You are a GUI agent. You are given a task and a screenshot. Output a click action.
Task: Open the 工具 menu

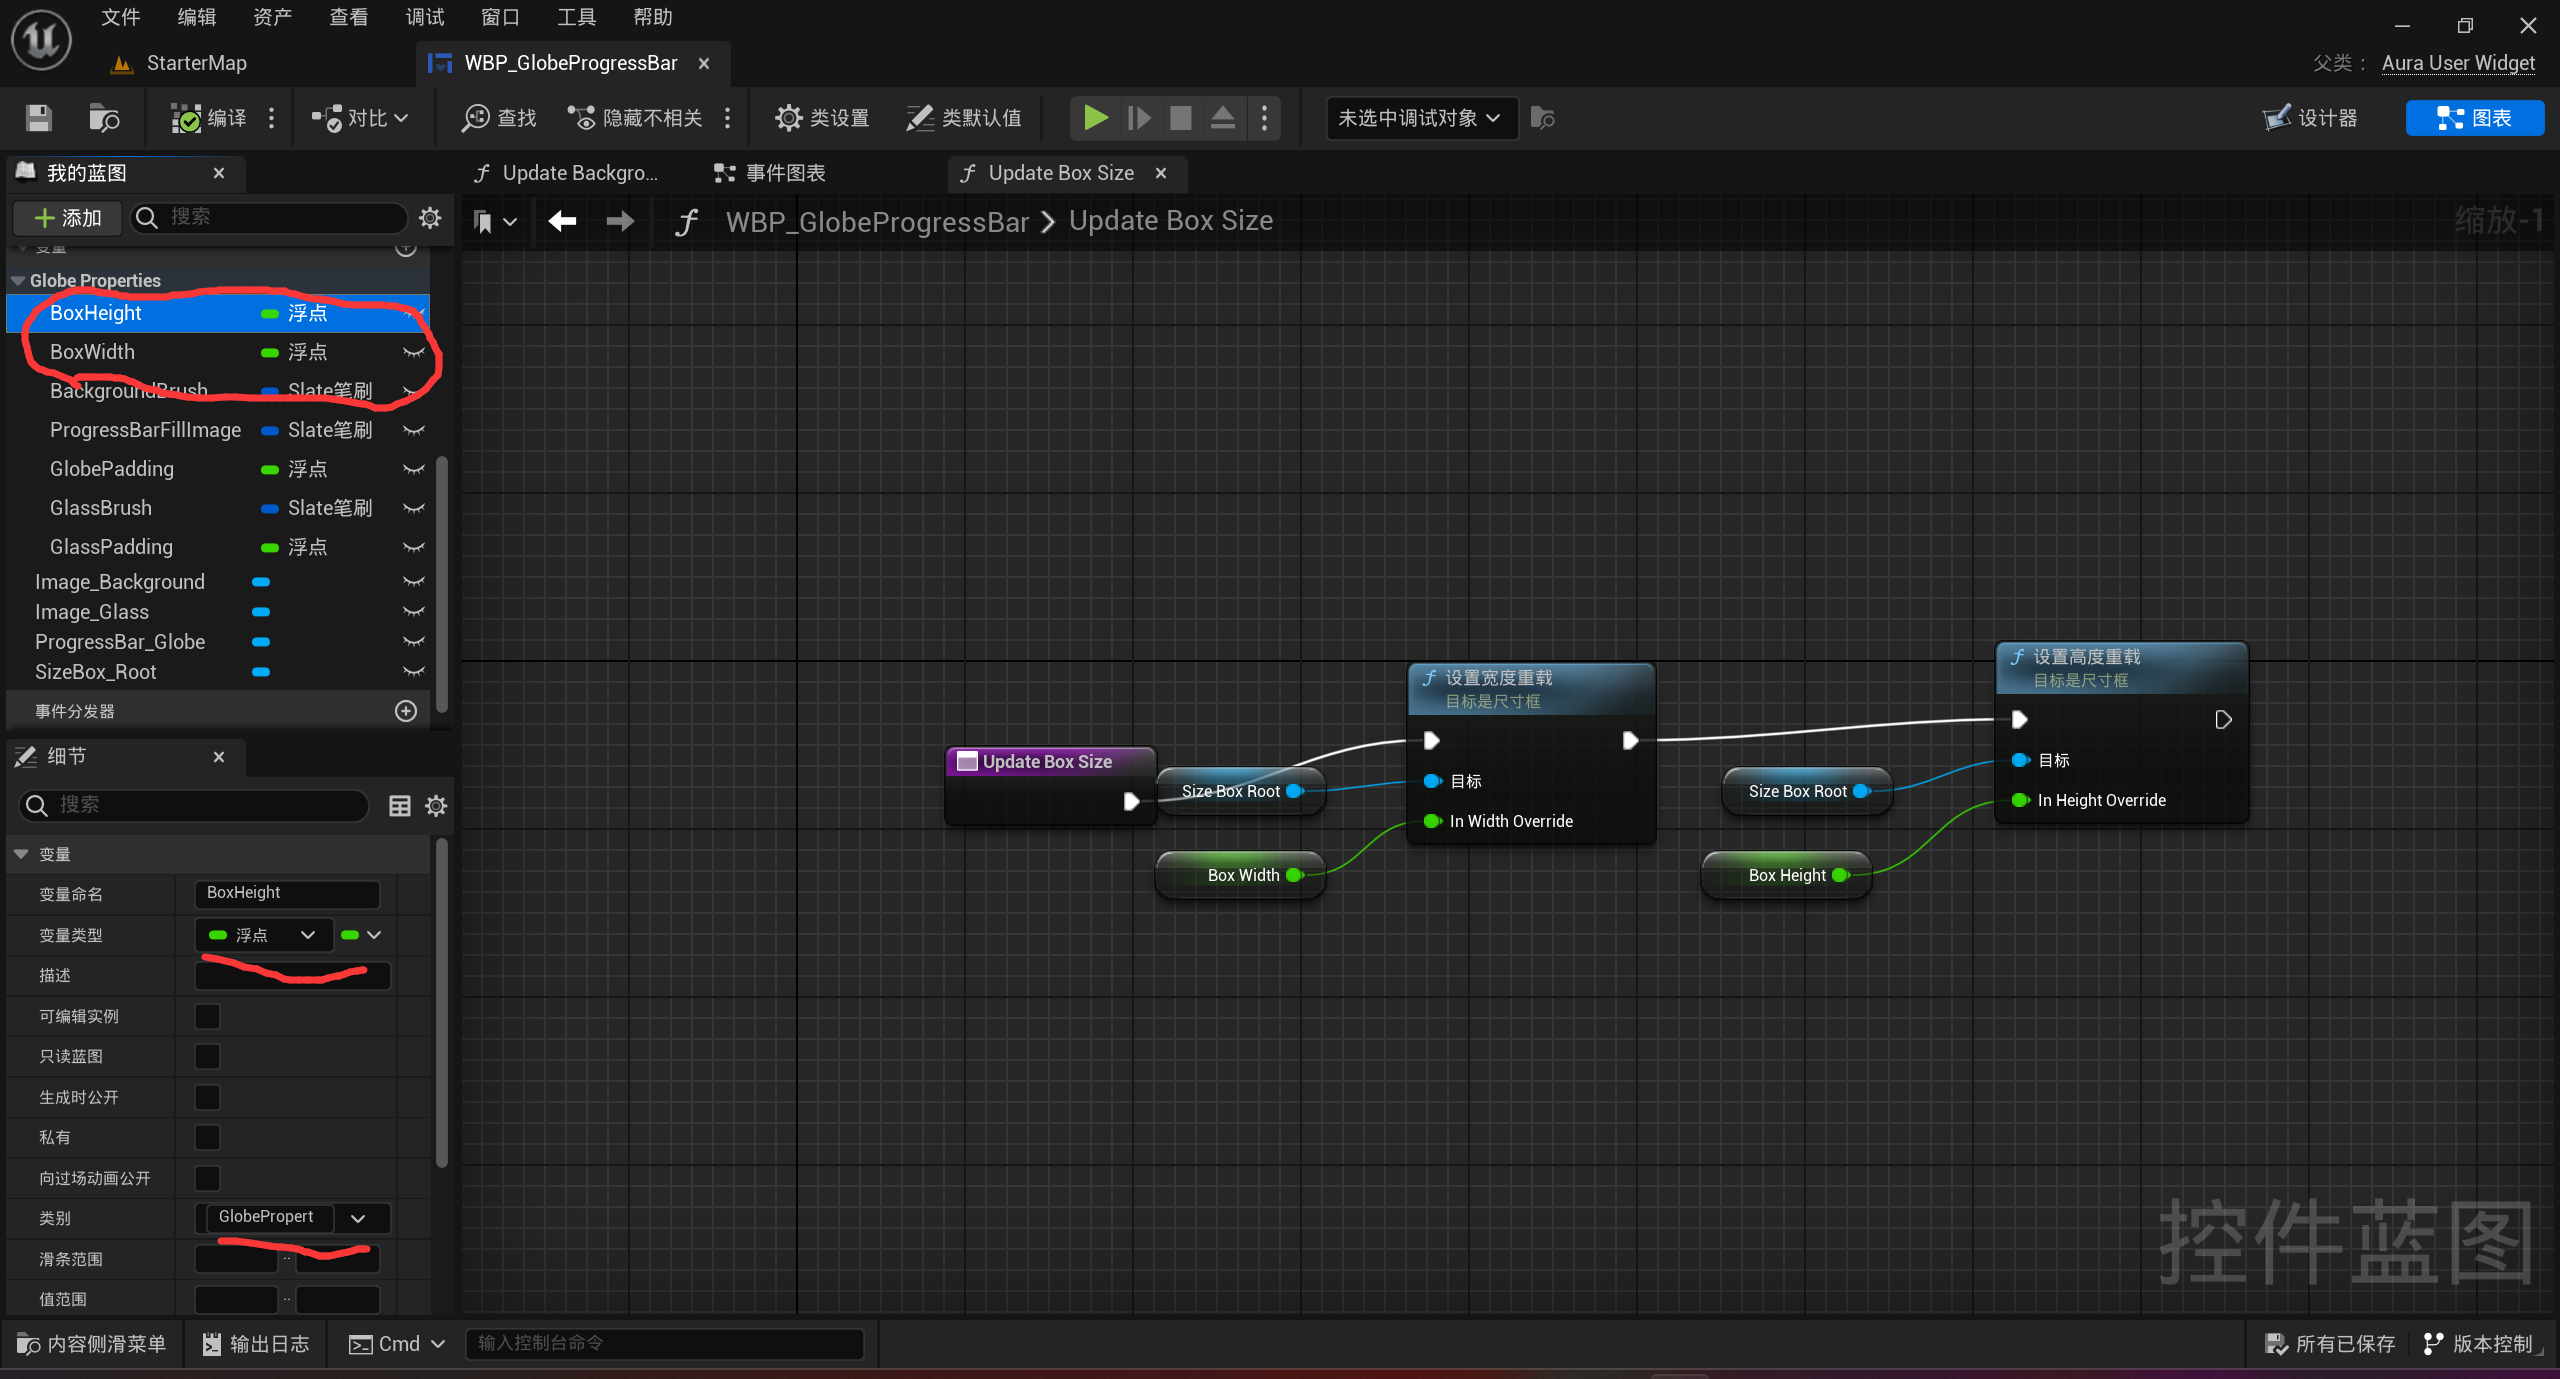576,17
